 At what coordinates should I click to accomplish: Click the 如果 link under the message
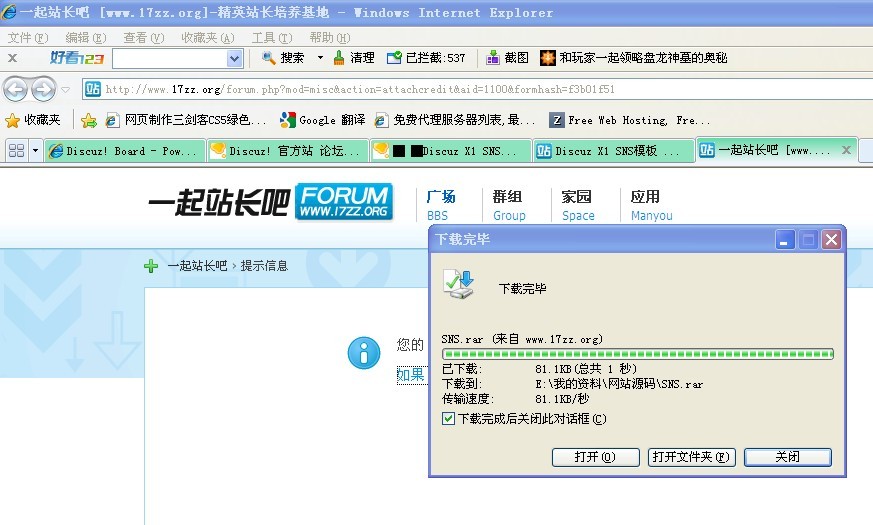(x=411, y=375)
